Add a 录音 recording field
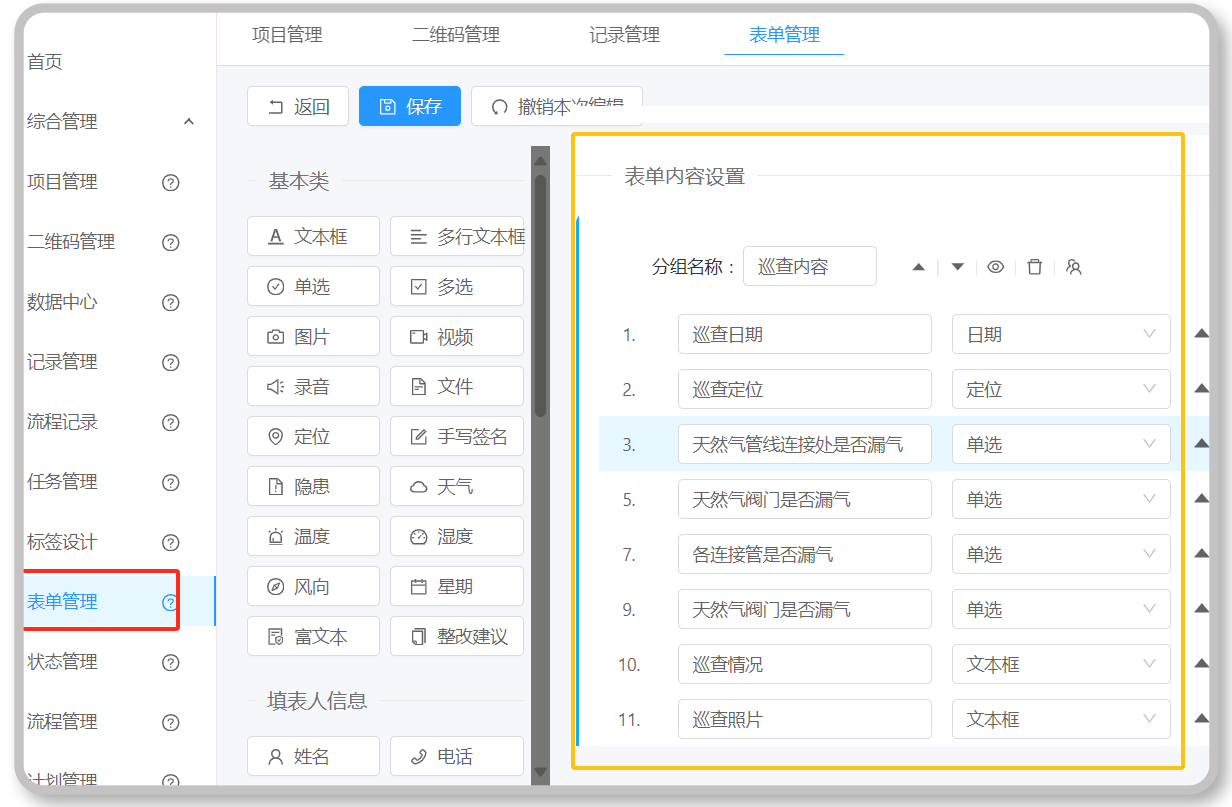The width and height of the screenshot is (1232, 807). pos(313,386)
